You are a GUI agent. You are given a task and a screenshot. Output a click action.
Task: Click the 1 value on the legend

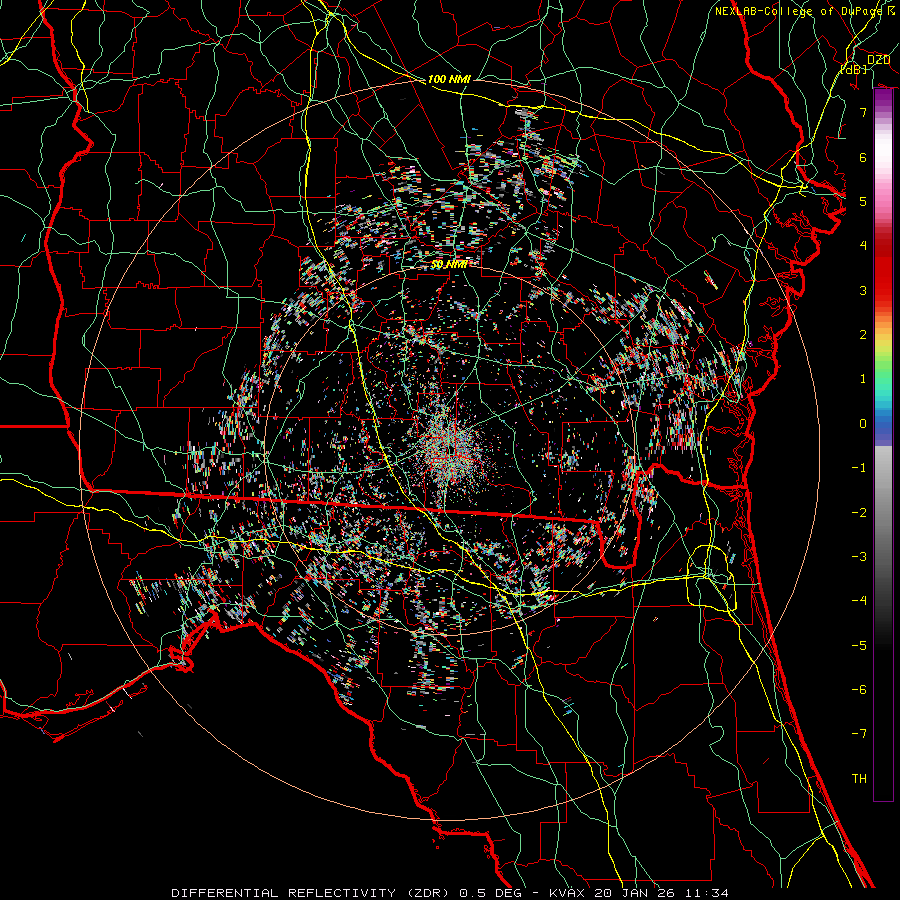click(863, 379)
